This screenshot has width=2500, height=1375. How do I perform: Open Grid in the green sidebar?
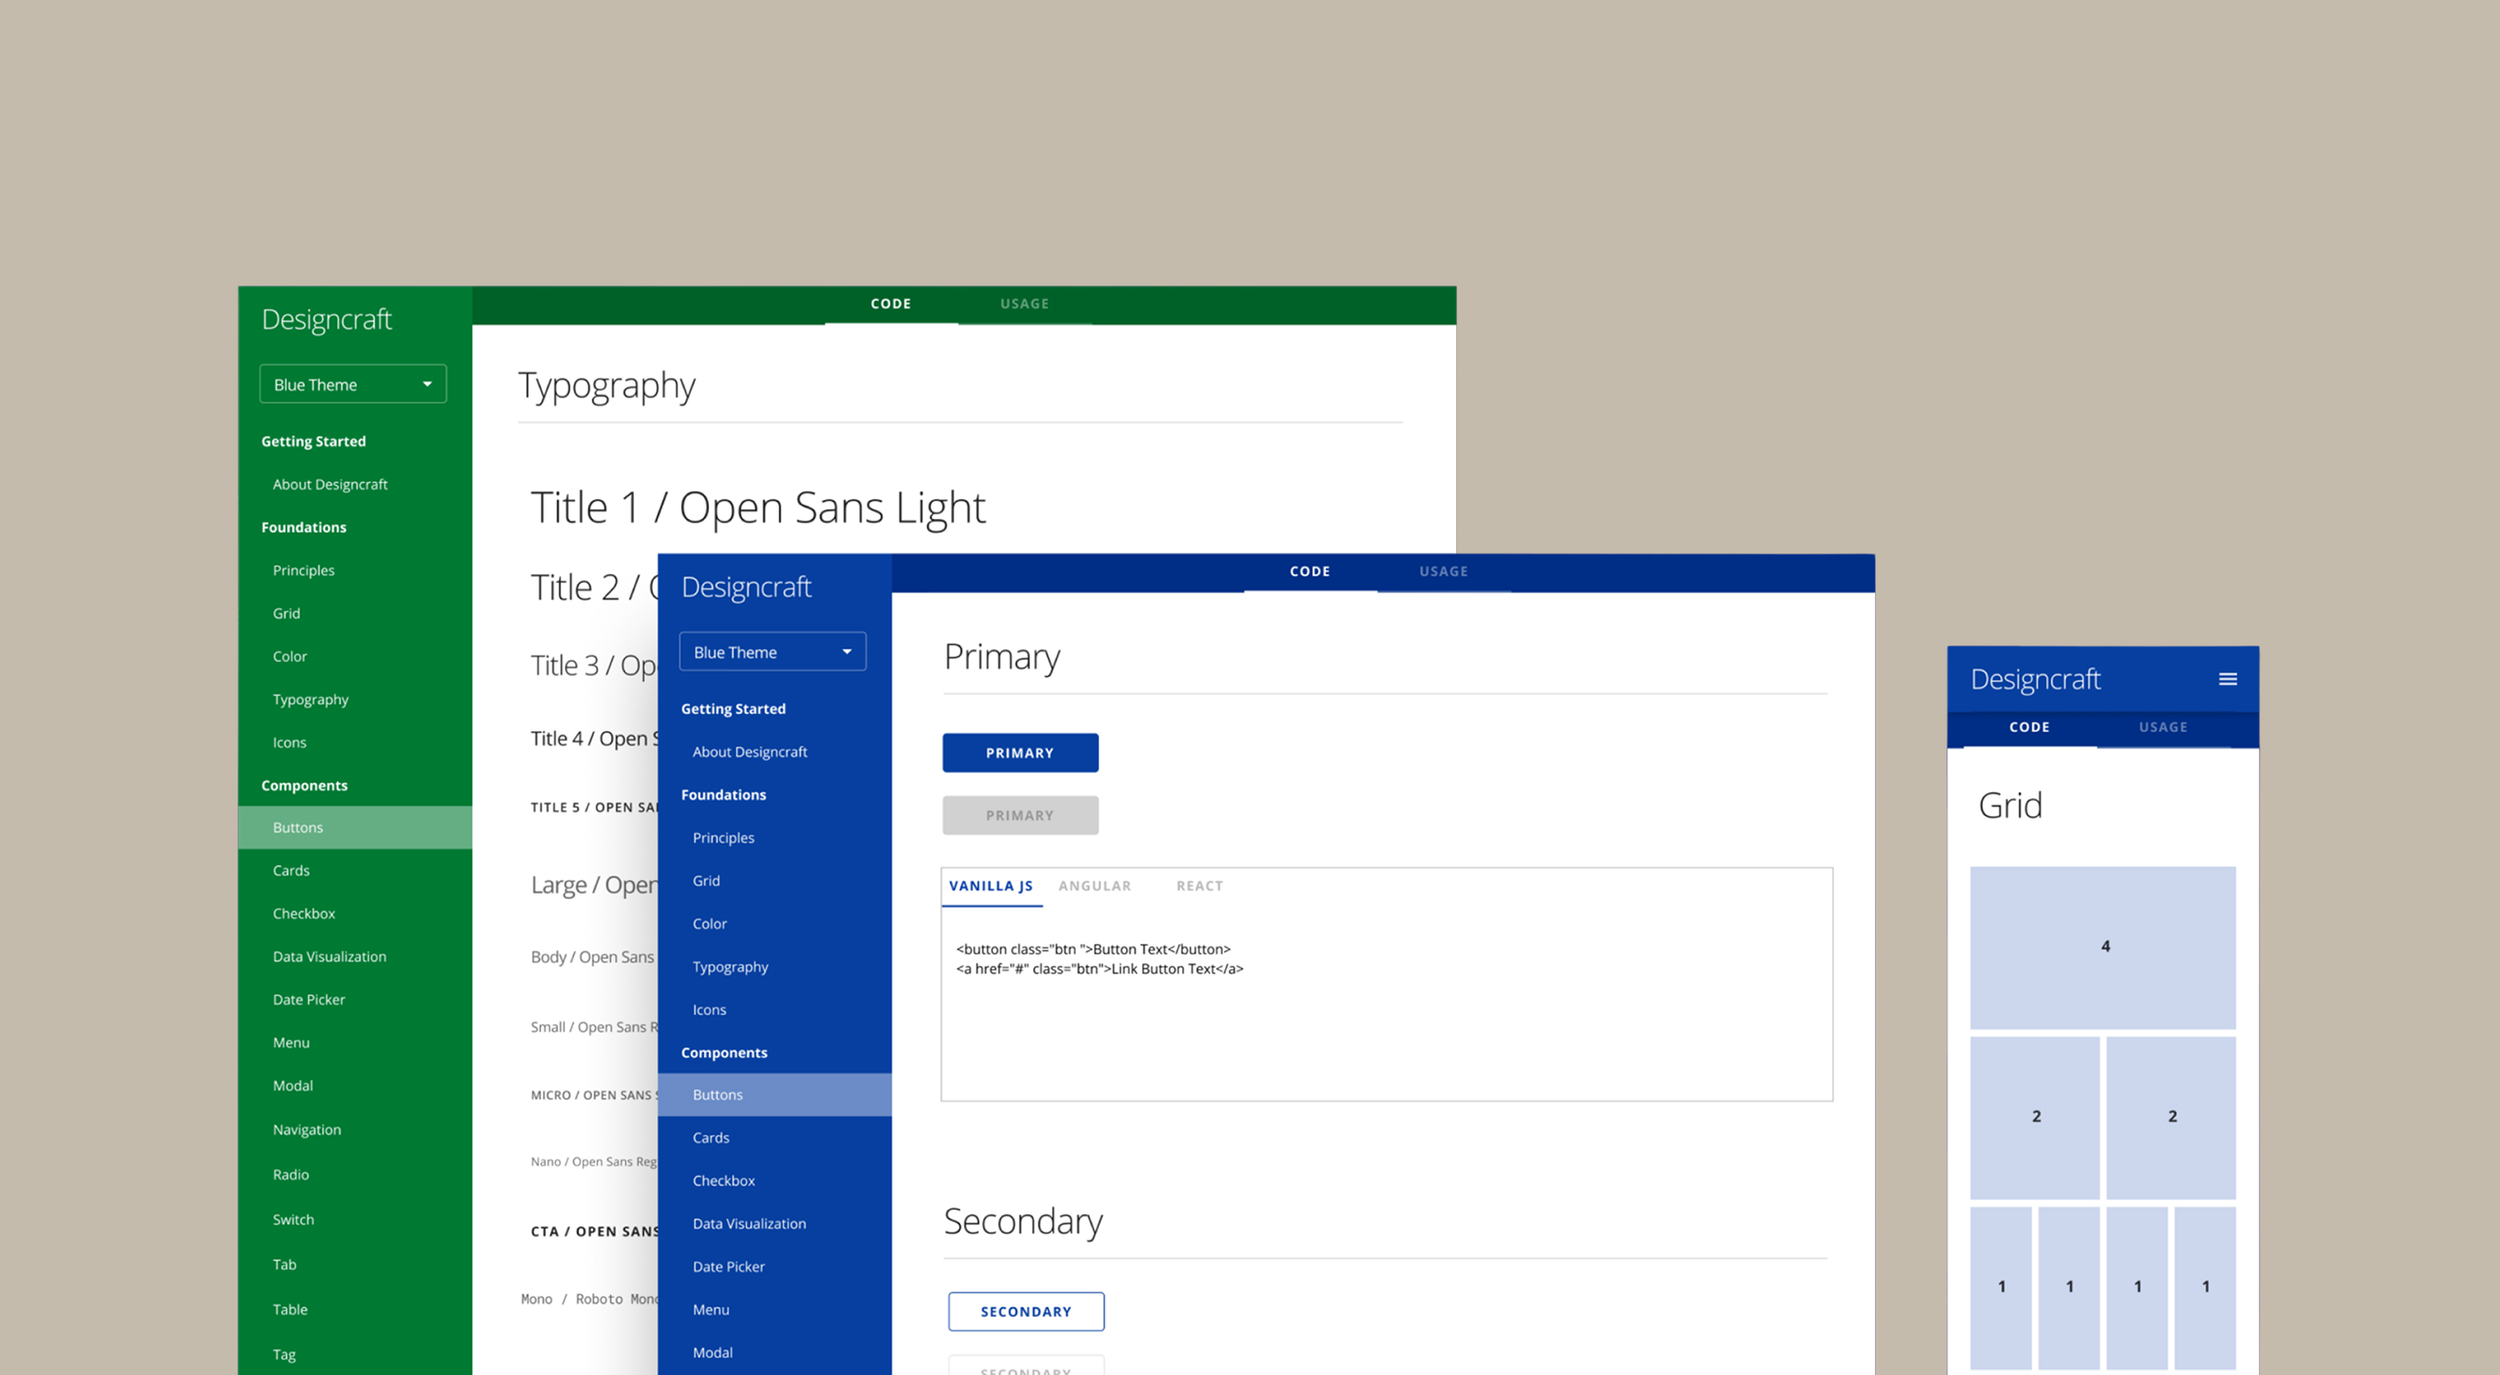pyautogui.click(x=286, y=614)
